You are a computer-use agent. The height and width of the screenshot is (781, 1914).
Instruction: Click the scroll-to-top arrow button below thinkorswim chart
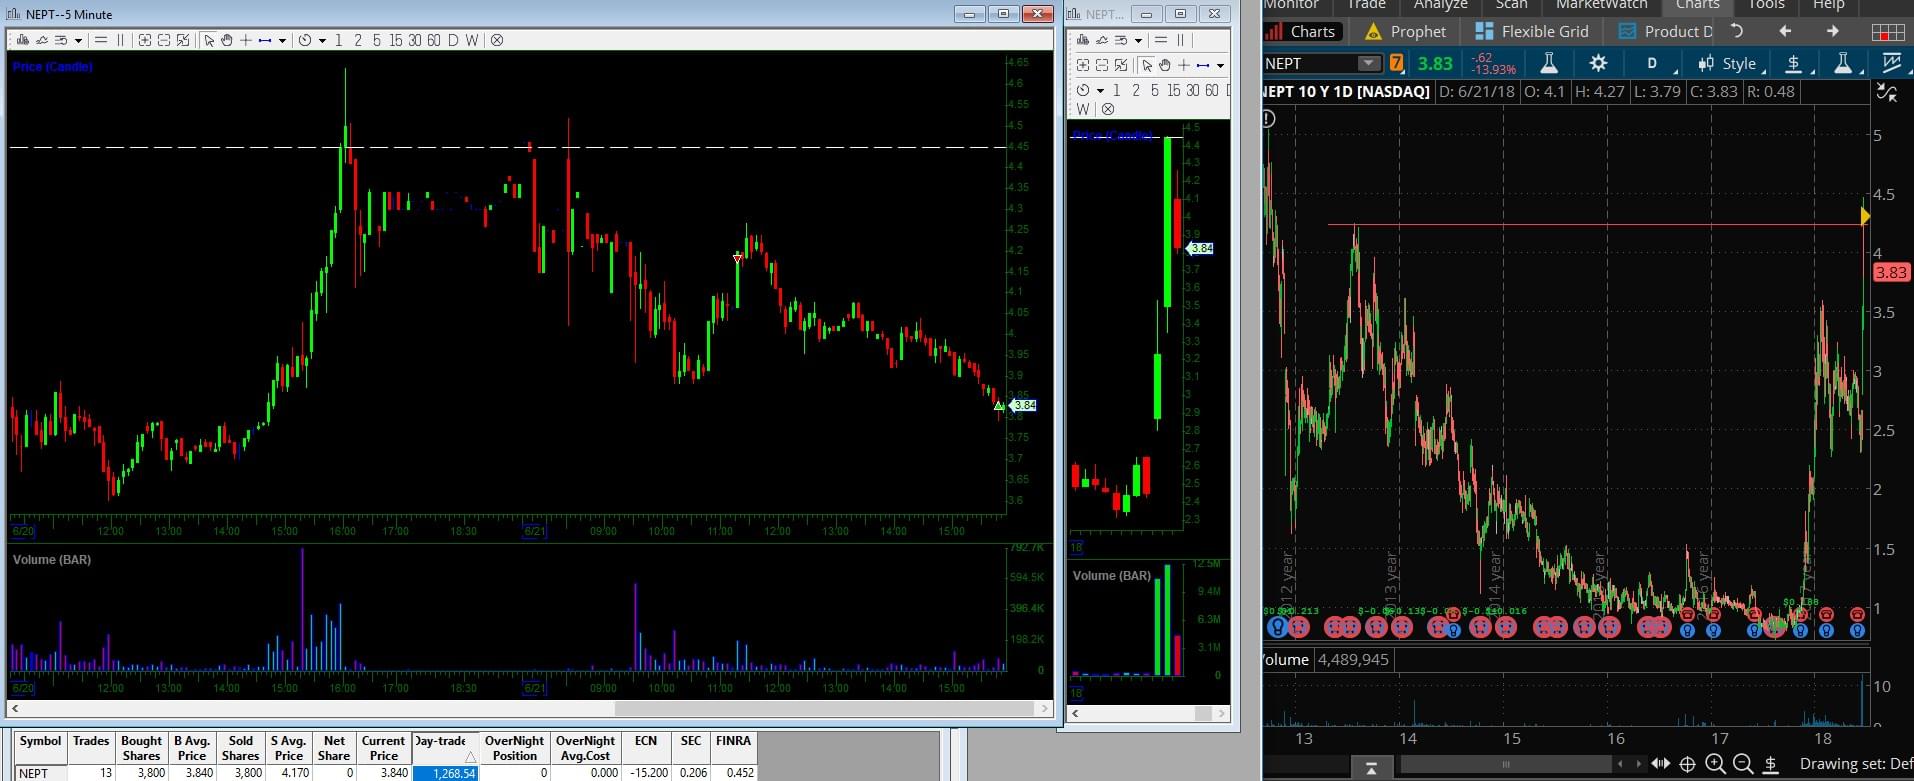coord(1371,767)
